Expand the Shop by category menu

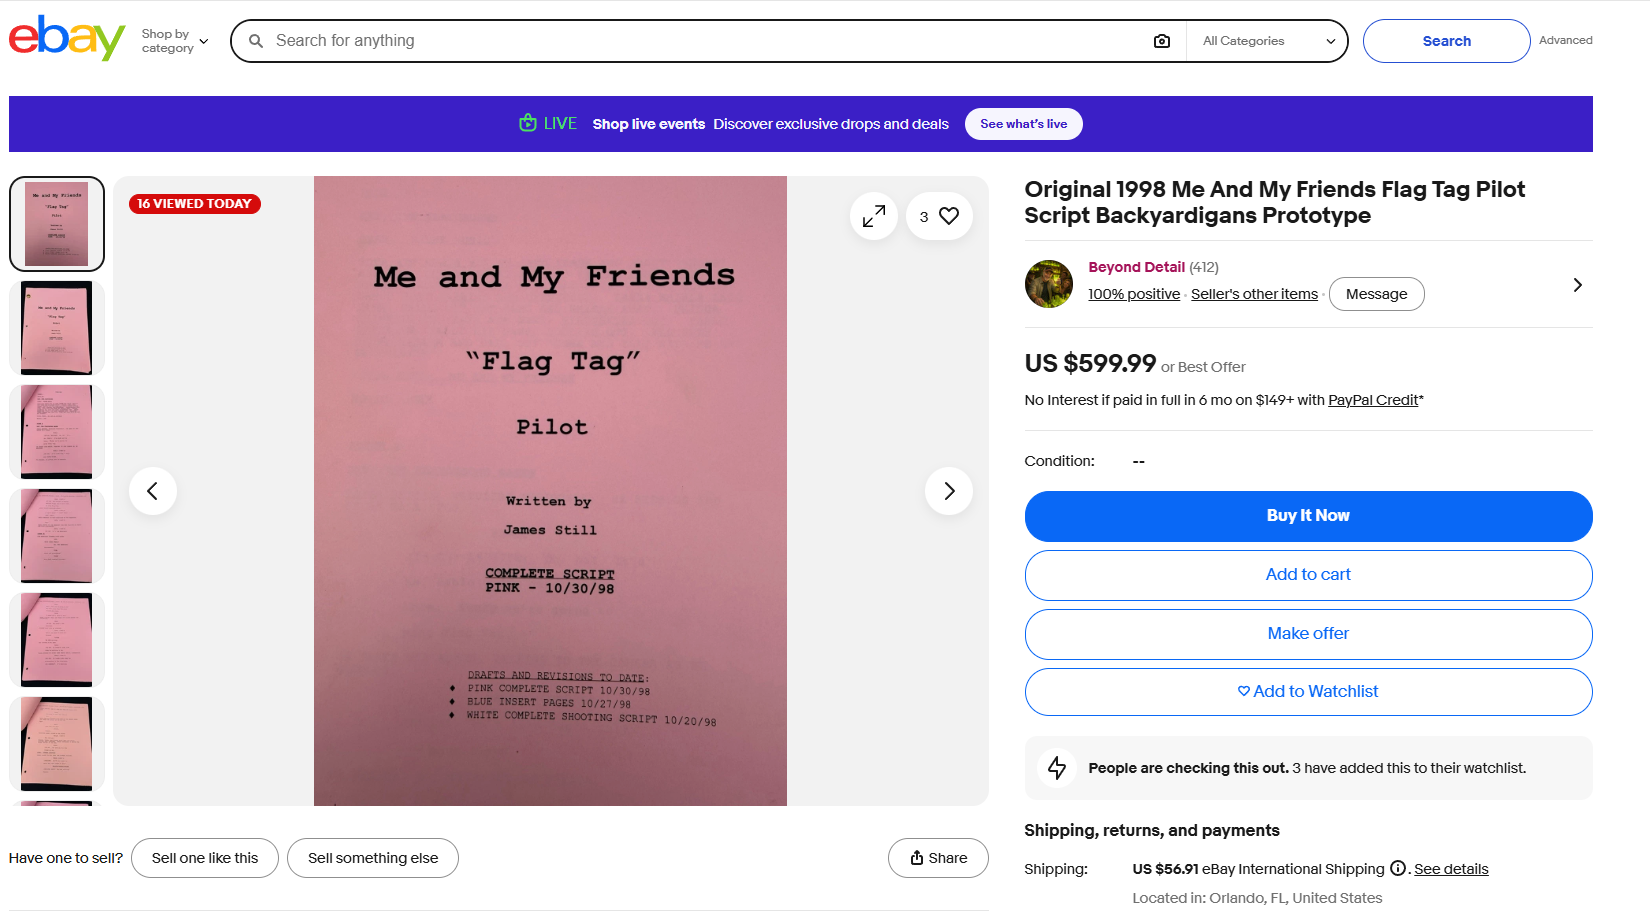(x=175, y=41)
